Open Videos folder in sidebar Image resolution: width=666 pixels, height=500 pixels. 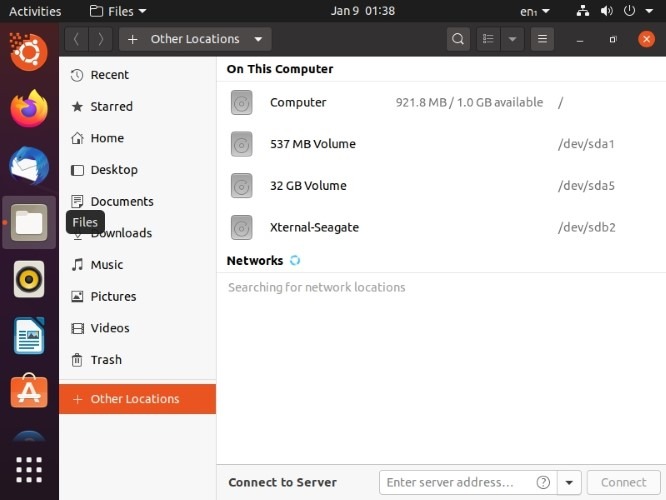click(x=137, y=328)
